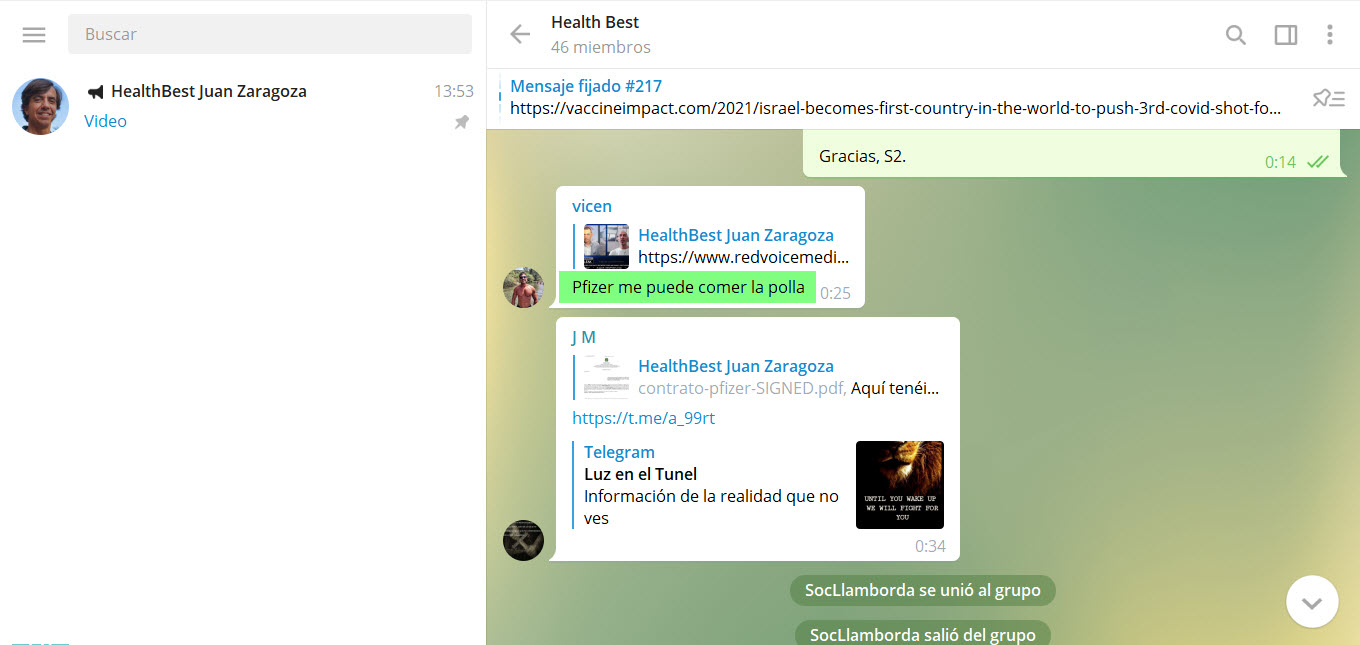1360x645 pixels.
Task: Open the three-dot chat options menu
Action: (x=1329, y=35)
